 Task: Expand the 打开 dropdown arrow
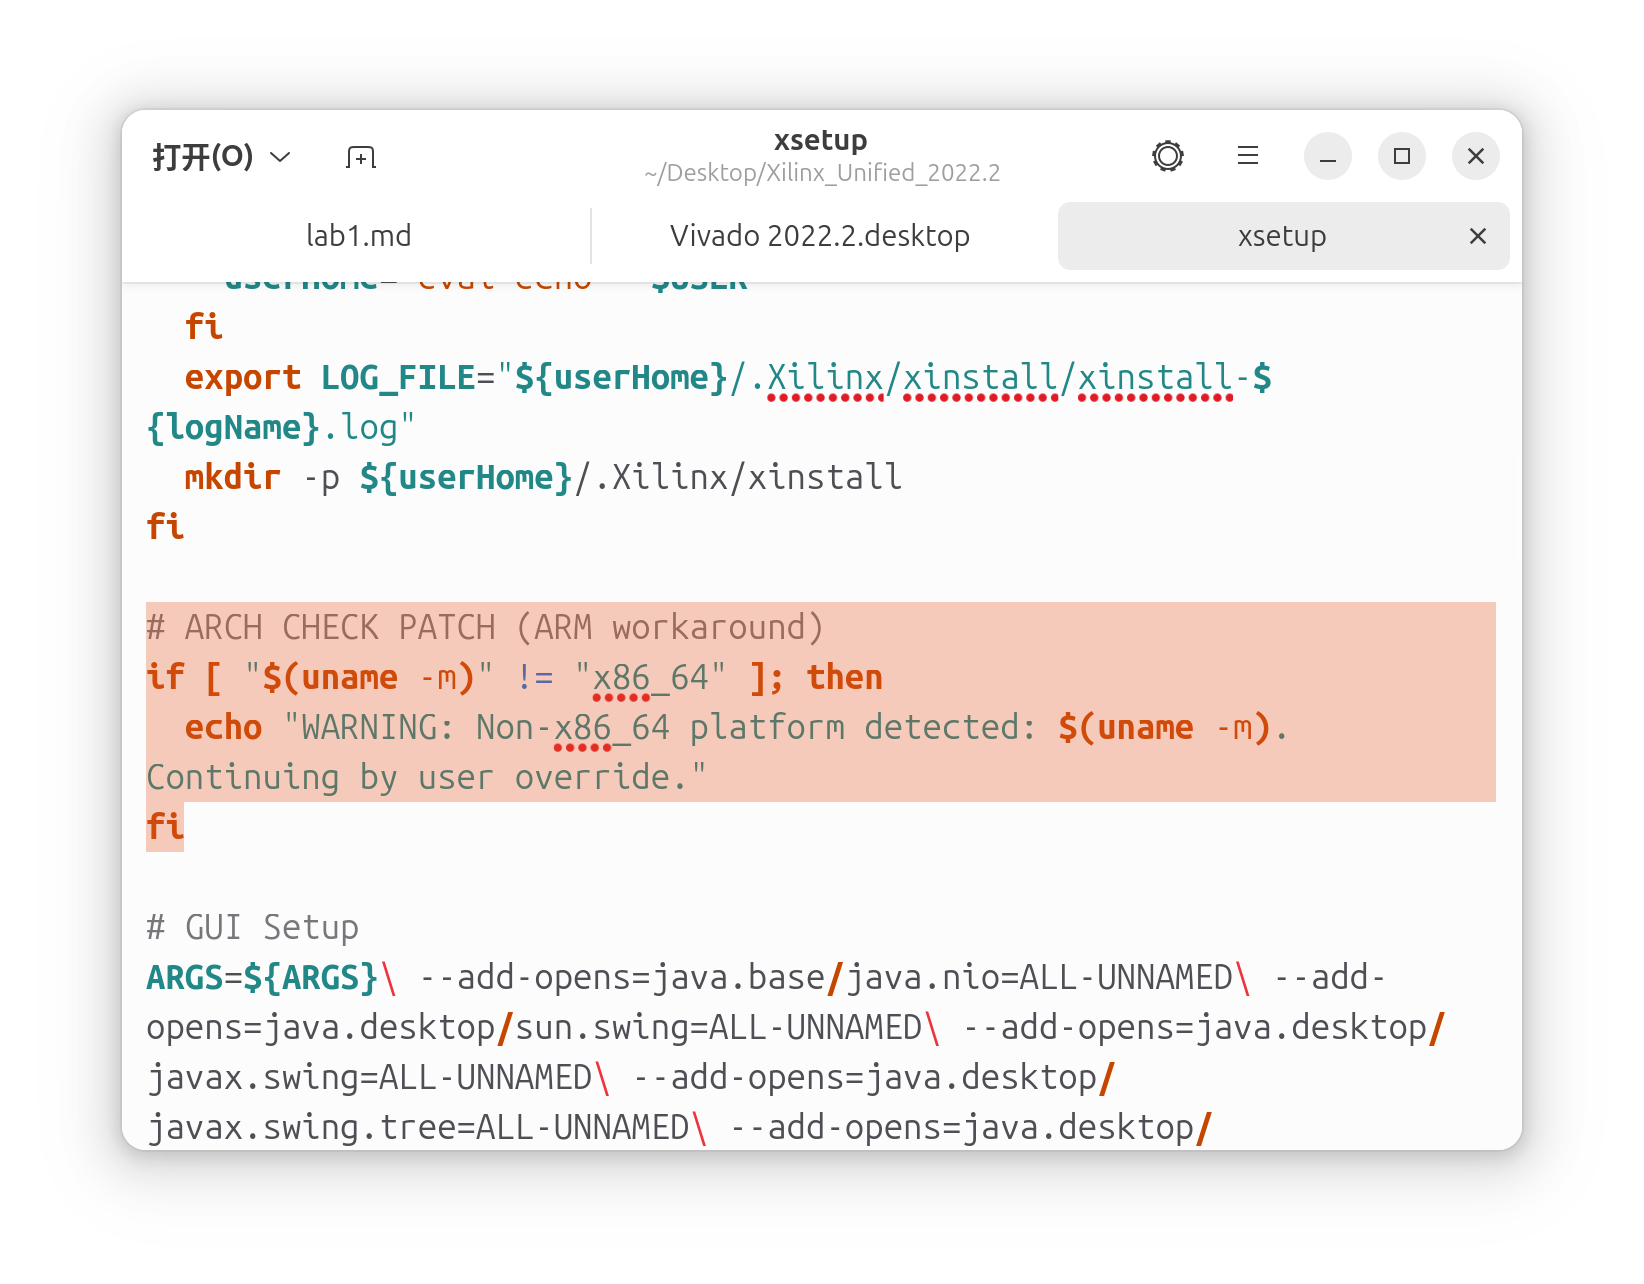[x=281, y=157]
